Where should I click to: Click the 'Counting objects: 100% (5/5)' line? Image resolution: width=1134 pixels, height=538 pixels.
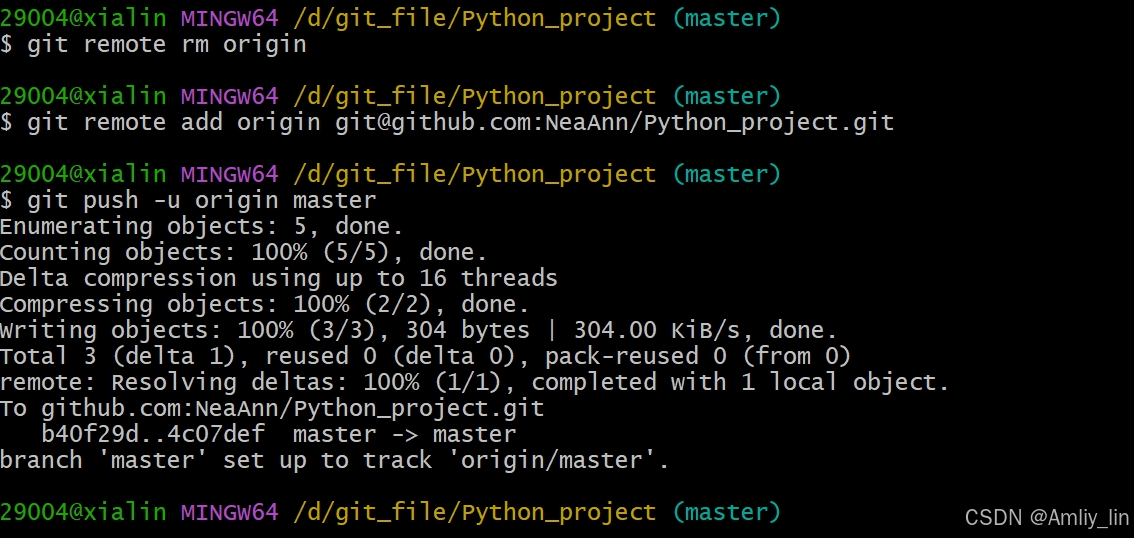(244, 252)
